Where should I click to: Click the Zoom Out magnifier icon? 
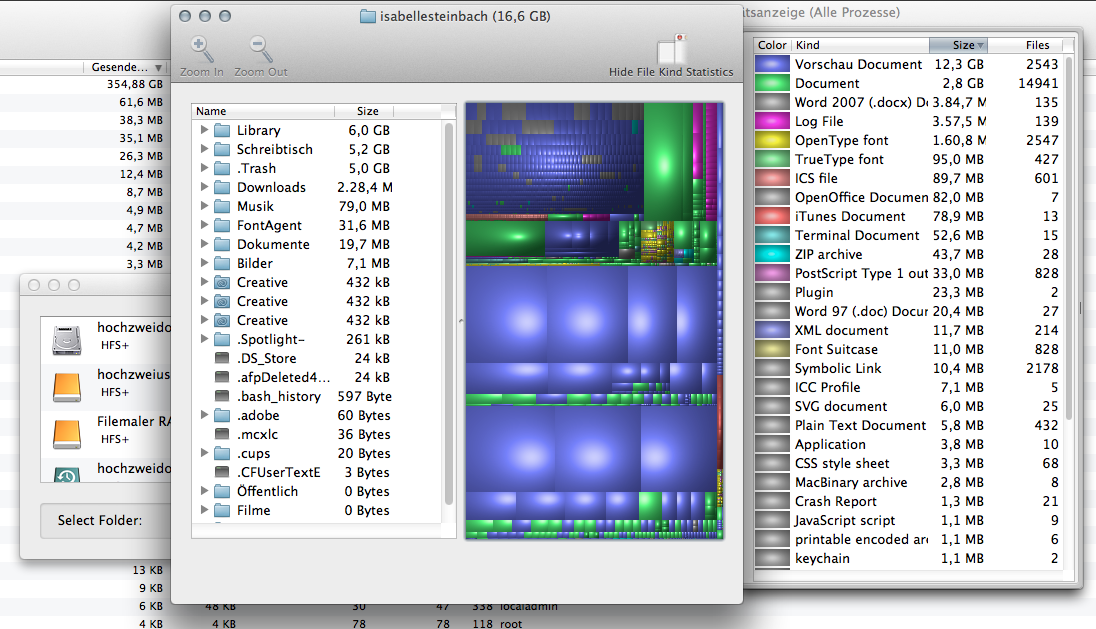(260, 49)
